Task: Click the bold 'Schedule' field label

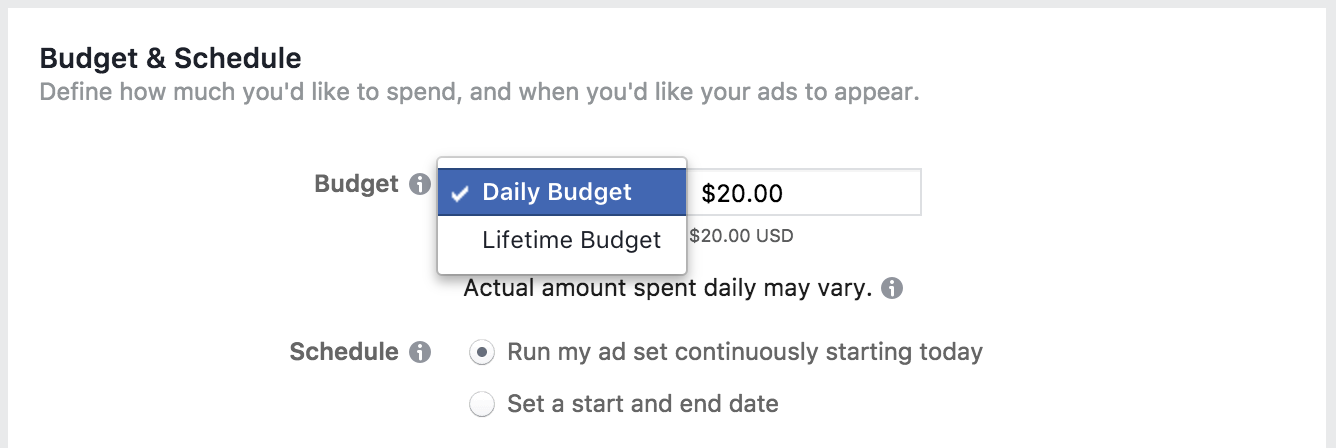Action: [344, 352]
